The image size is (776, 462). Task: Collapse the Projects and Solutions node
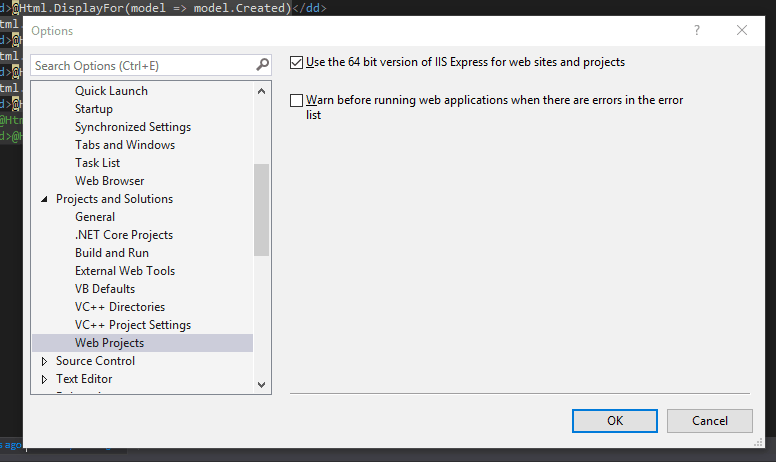[x=44, y=199]
